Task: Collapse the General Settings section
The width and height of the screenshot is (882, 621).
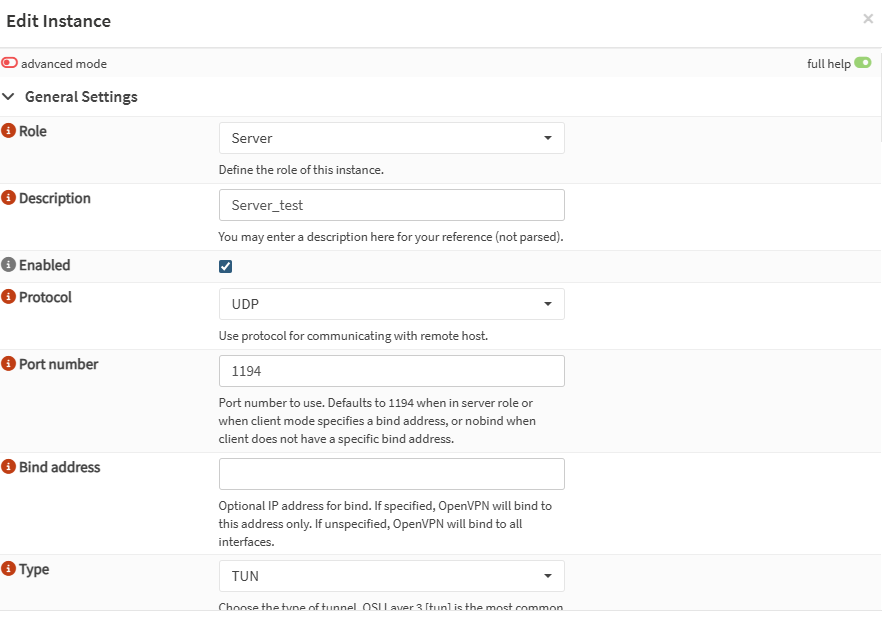Action: (9, 97)
